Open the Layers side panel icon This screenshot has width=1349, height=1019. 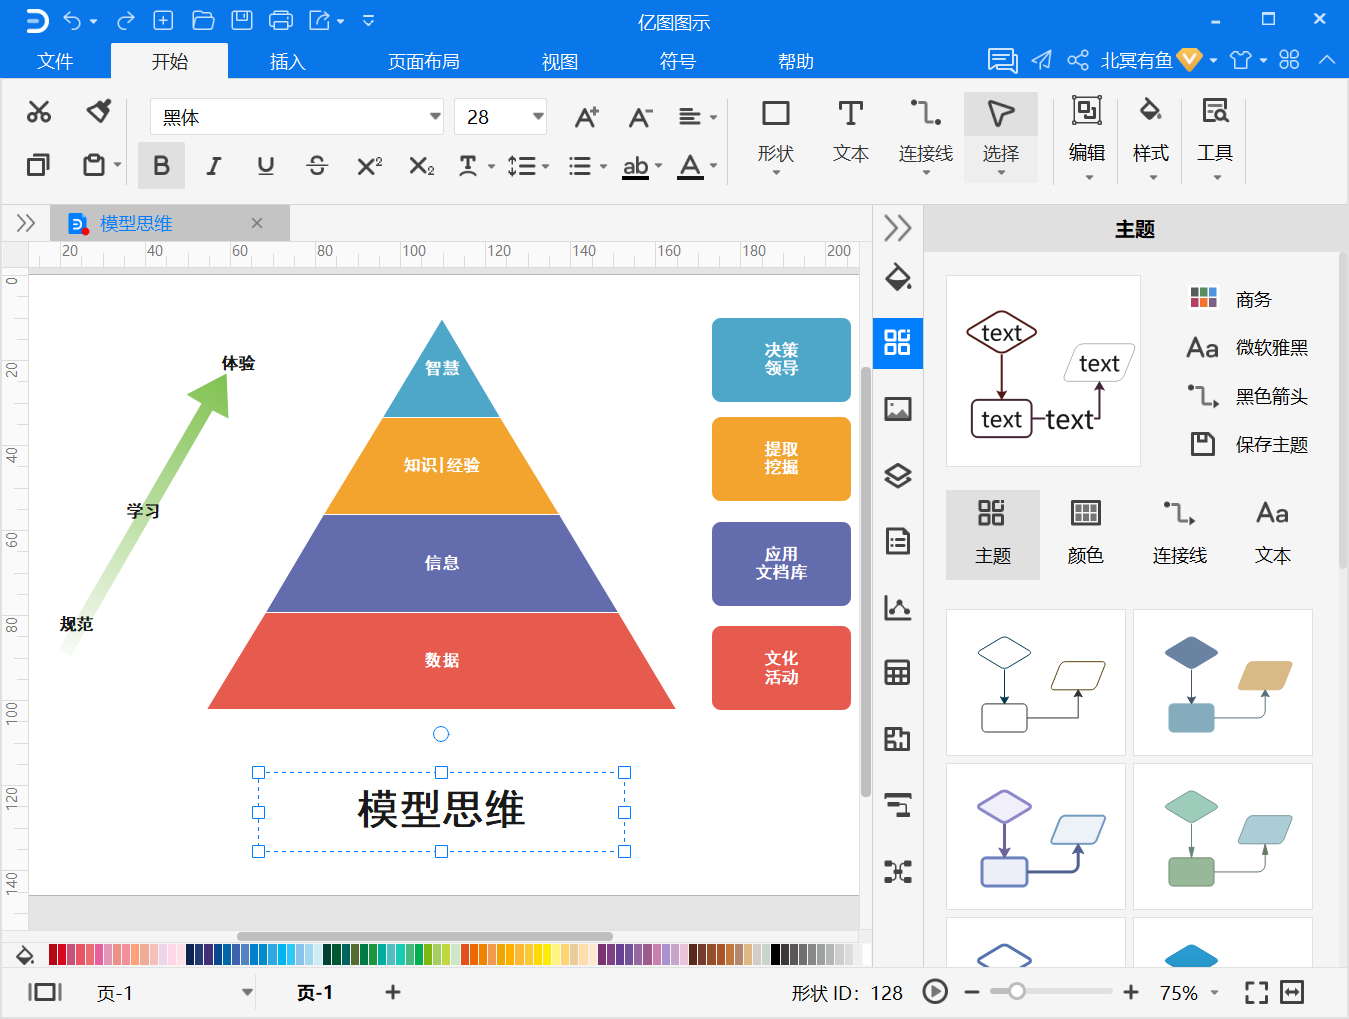pyautogui.click(x=898, y=475)
